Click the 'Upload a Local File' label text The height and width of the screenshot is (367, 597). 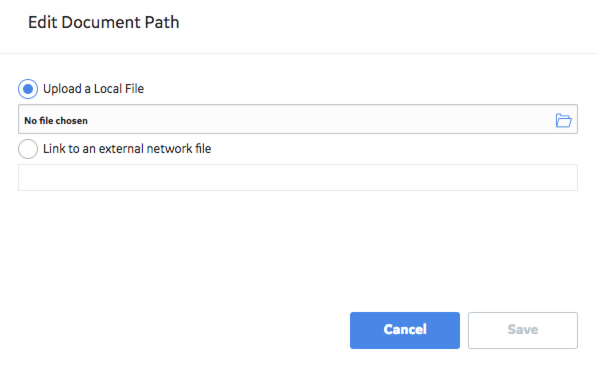(x=93, y=89)
